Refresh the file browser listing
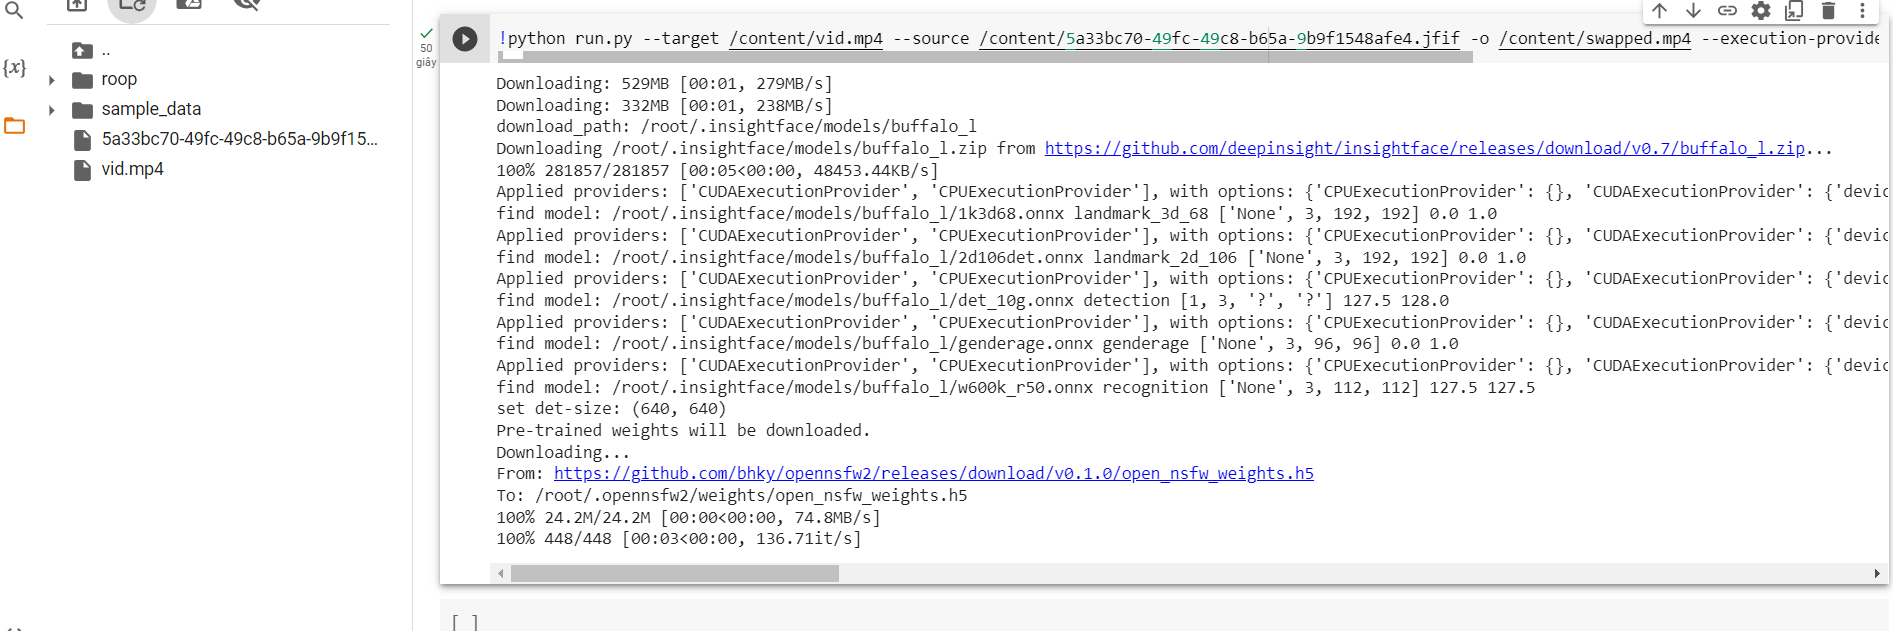Image resolution: width=1893 pixels, height=631 pixels. click(132, 5)
